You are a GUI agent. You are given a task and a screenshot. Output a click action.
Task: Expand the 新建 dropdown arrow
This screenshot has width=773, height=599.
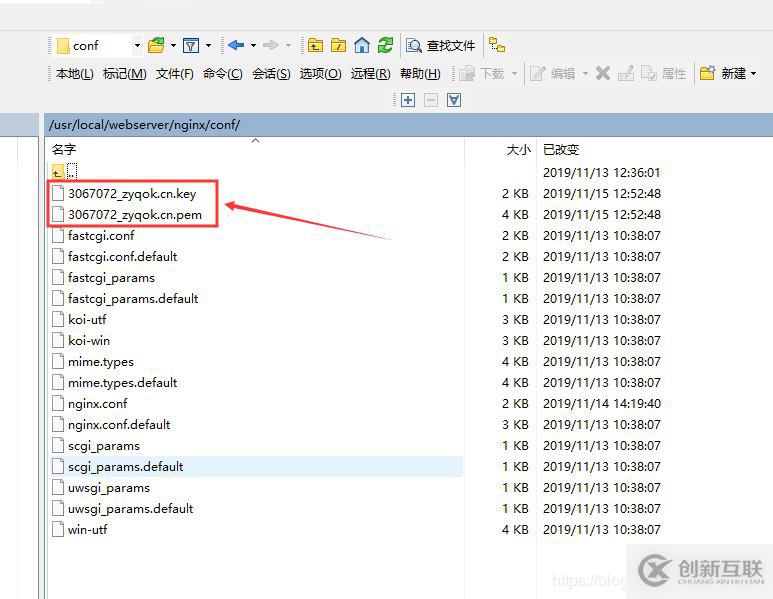click(x=754, y=74)
